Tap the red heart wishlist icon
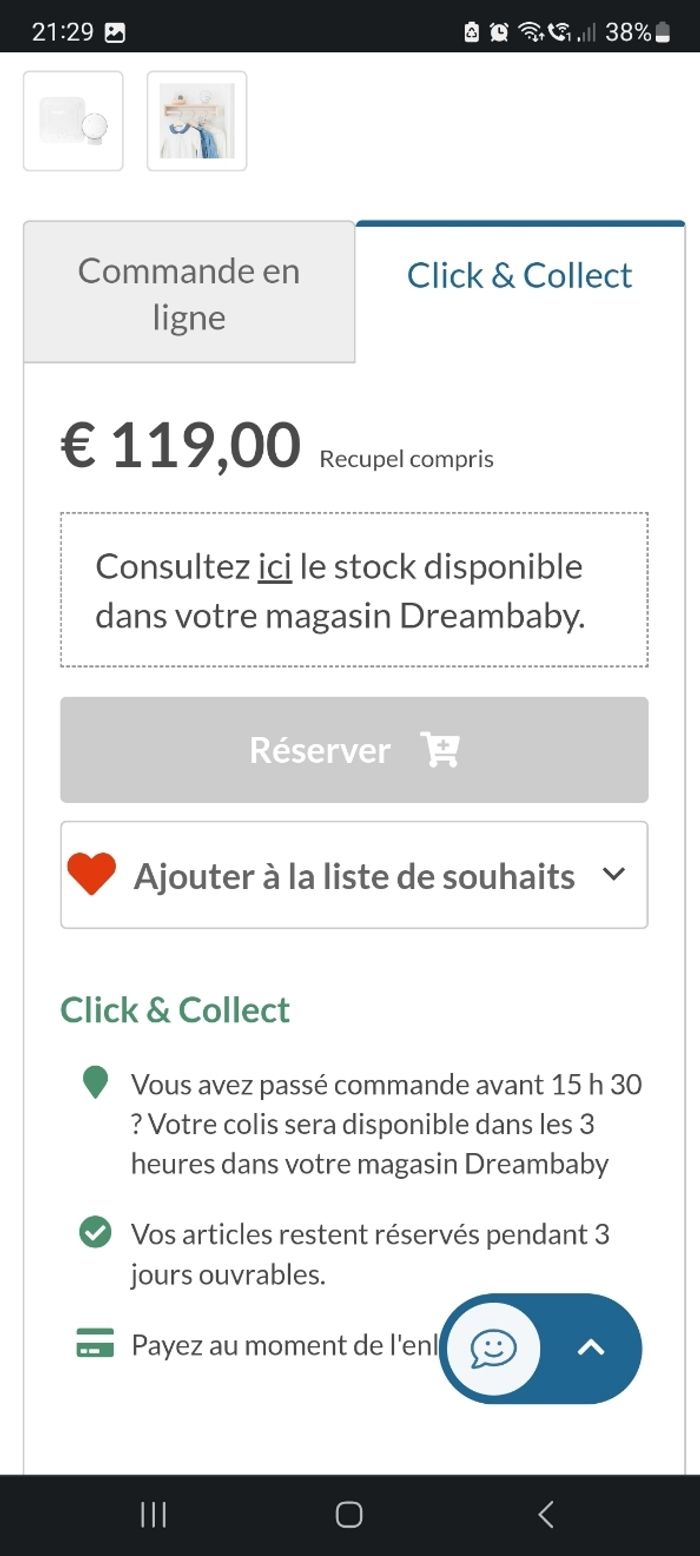 [92, 875]
